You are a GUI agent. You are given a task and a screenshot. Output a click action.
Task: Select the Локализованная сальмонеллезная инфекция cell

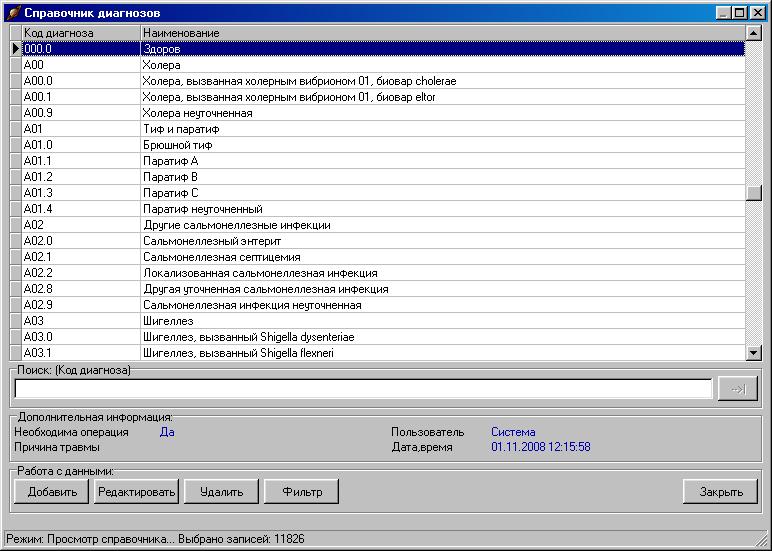click(x=443, y=273)
